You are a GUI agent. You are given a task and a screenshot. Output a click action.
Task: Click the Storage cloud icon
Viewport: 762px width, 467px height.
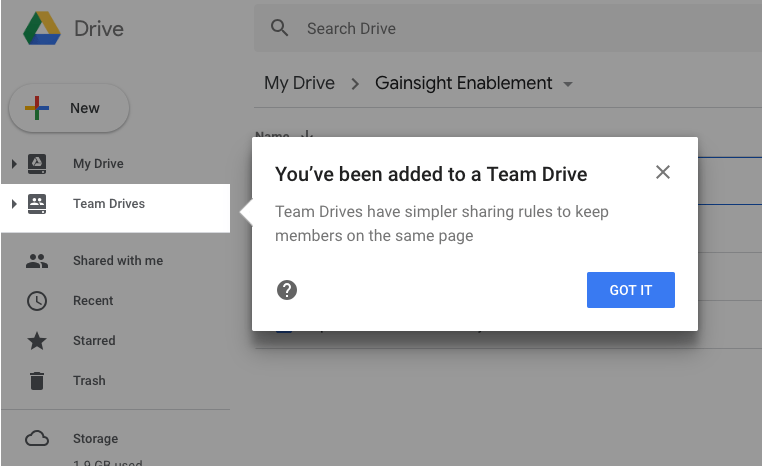[x=37, y=439]
